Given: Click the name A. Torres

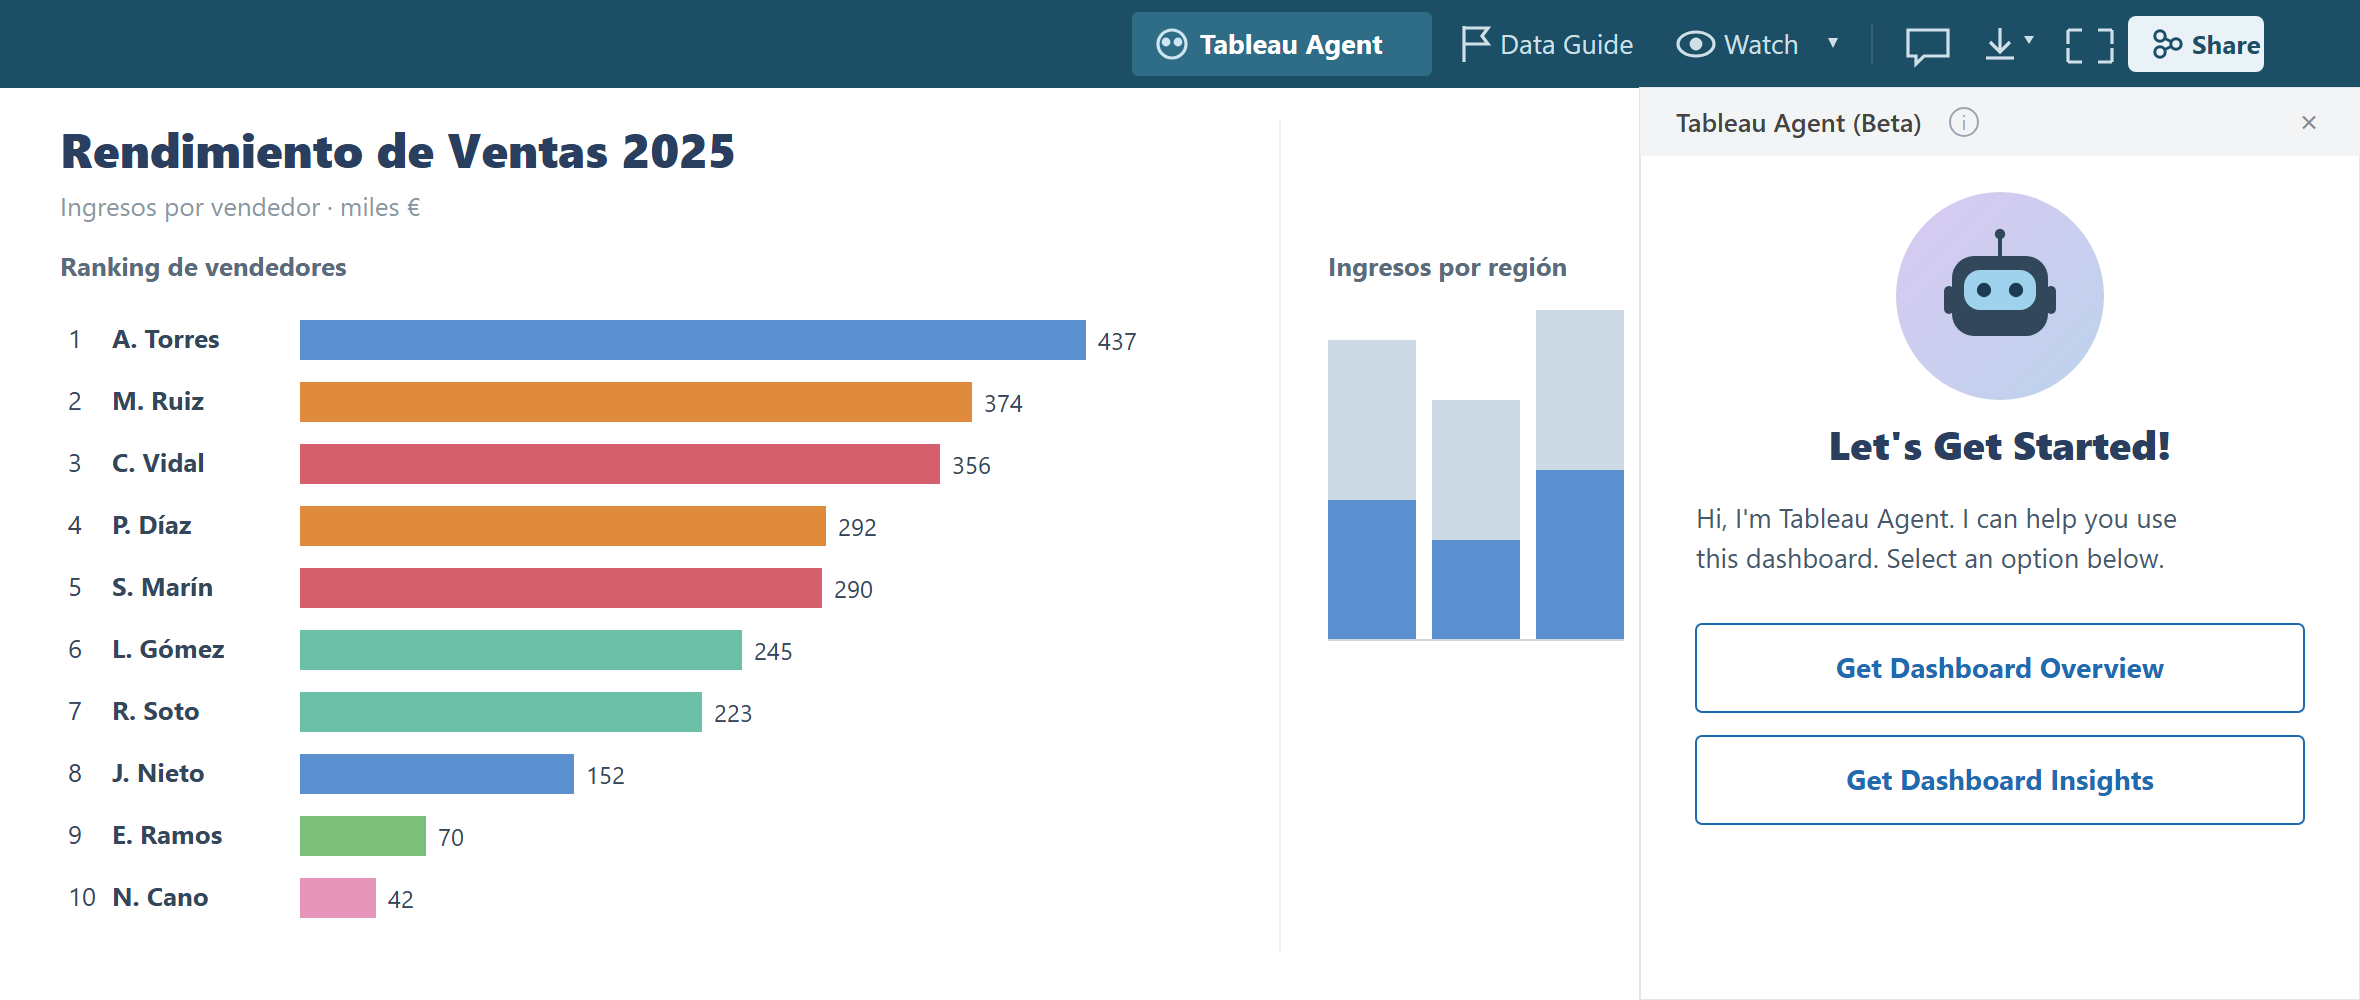Looking at the screenshot, I should [166, 340].
